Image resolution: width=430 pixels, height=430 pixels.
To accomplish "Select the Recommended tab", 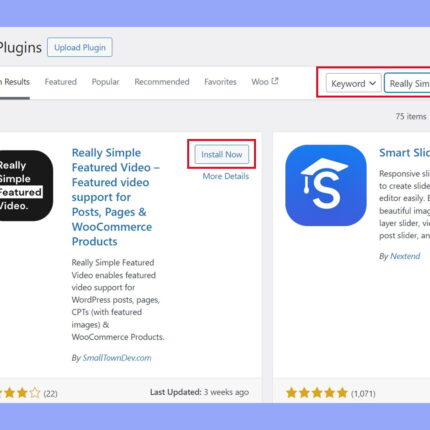I will (162, 82).
